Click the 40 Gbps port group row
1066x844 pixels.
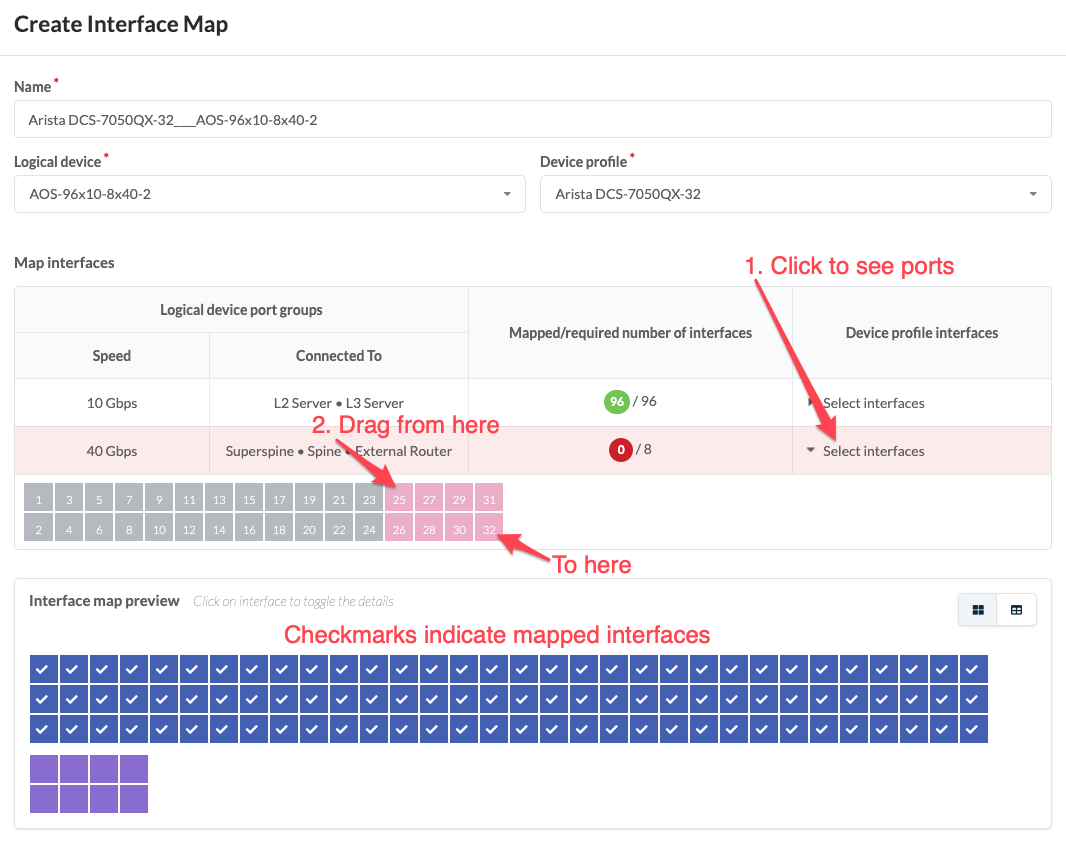pos(111,451)
